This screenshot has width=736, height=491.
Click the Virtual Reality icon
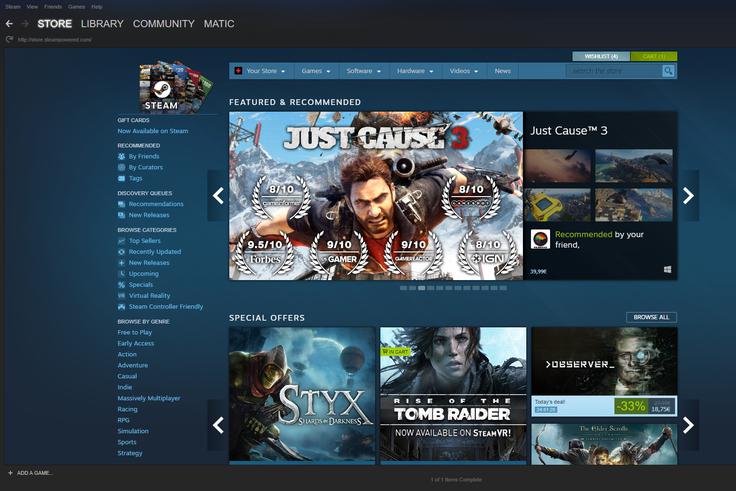coord(122,296)
